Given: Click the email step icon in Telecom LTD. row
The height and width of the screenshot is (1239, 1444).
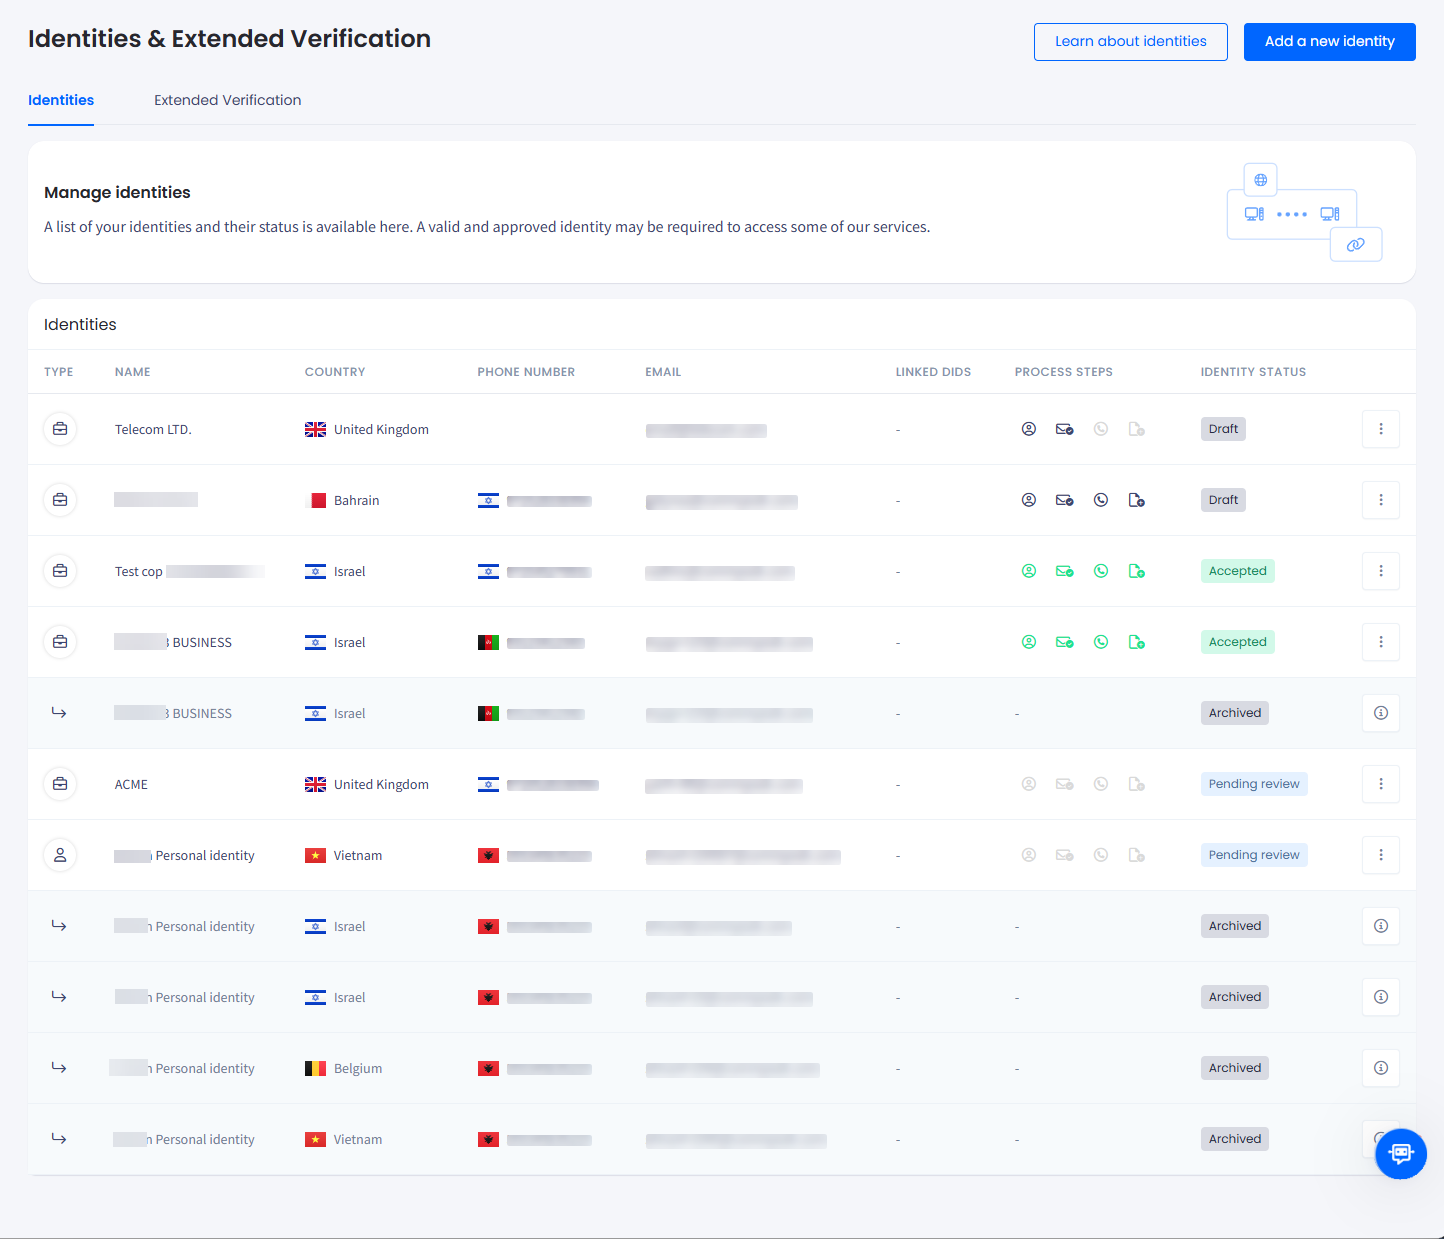Looking at the screenshot, I should pos(1065,429).
